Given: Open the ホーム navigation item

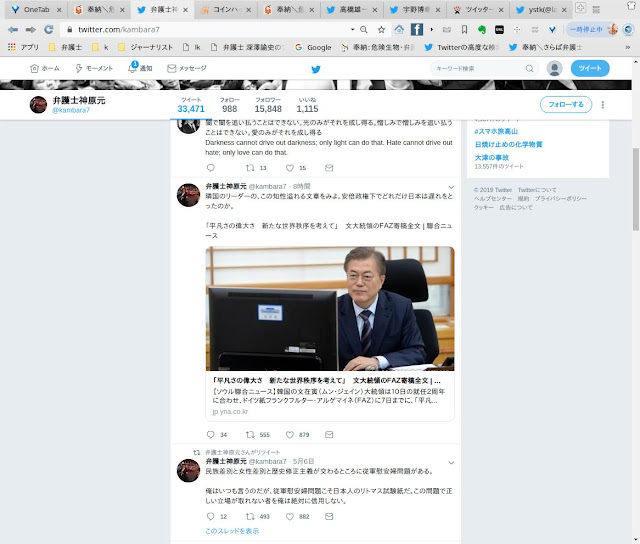Looking at the screenshot, I should pyautogui.click(x=44, y=68).
